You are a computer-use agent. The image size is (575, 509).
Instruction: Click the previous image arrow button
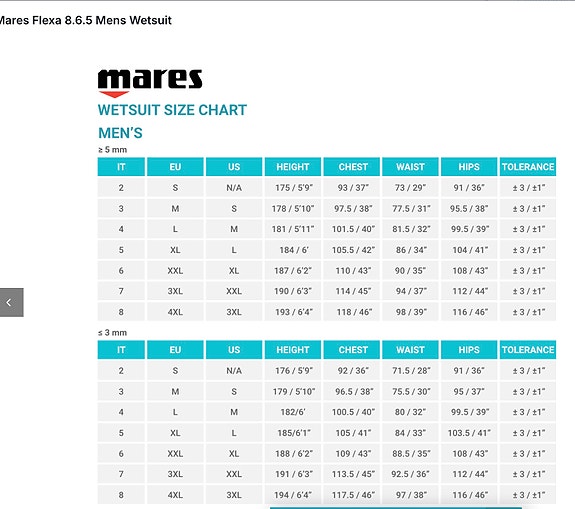click(x=11, y=302)
